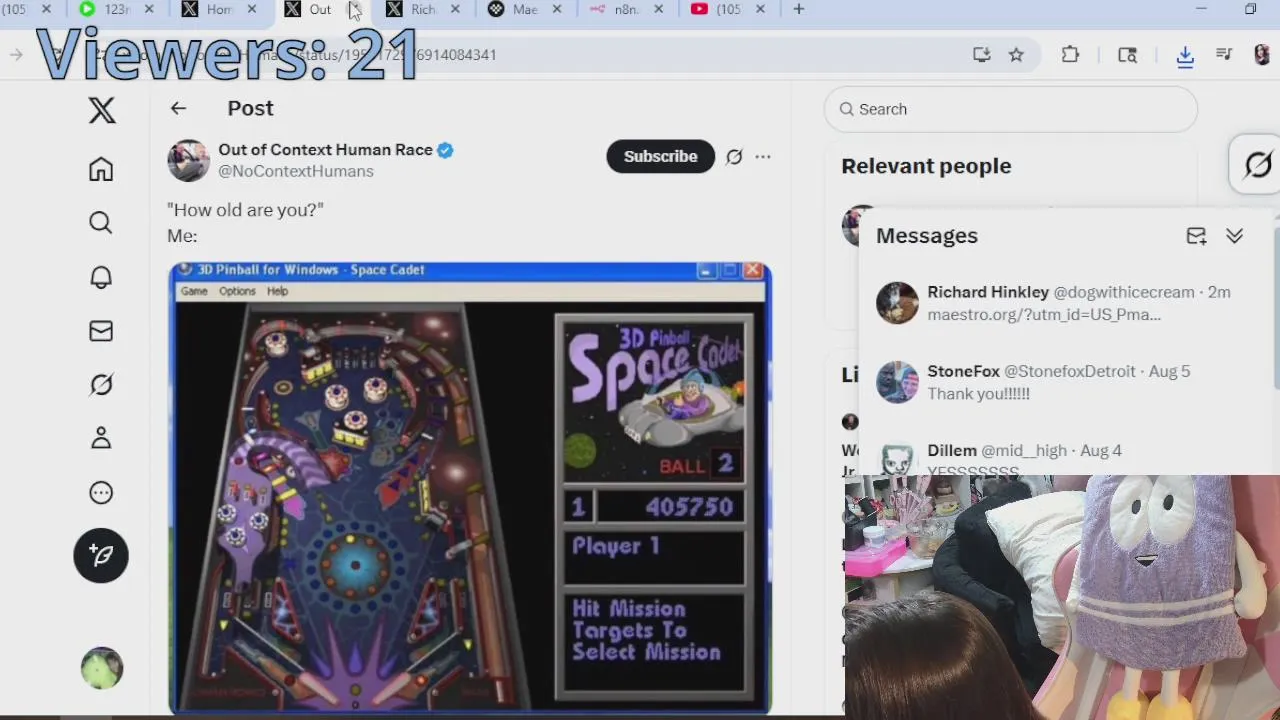Compose new message in Messages panel
The width and height of the screenshot is (1280, 720).
click(x=1196, y=236)
